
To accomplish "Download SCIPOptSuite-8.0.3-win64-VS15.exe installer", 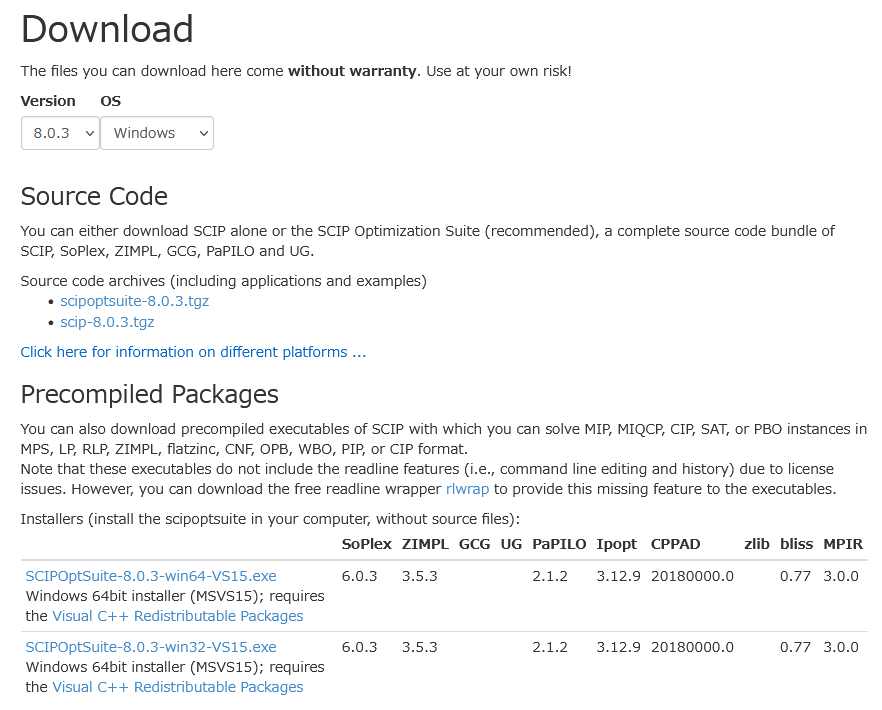I will (151, 576).
